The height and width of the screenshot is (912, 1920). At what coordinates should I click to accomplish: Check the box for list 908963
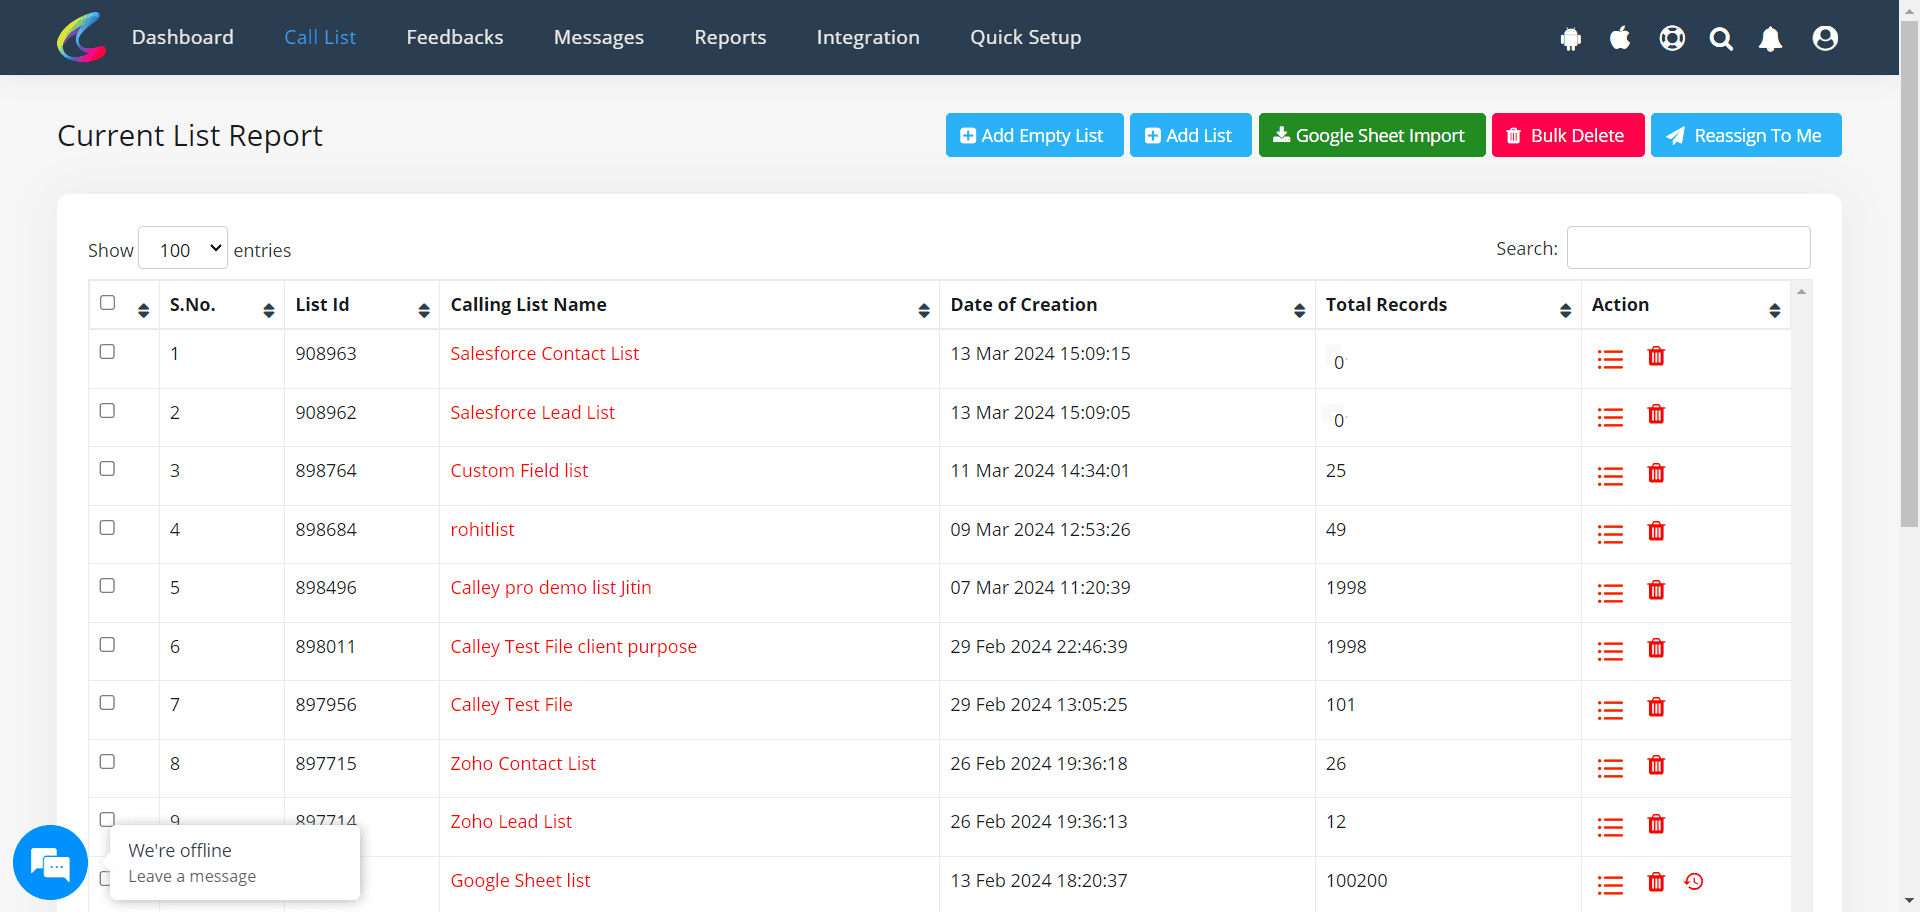coord(108,351)
